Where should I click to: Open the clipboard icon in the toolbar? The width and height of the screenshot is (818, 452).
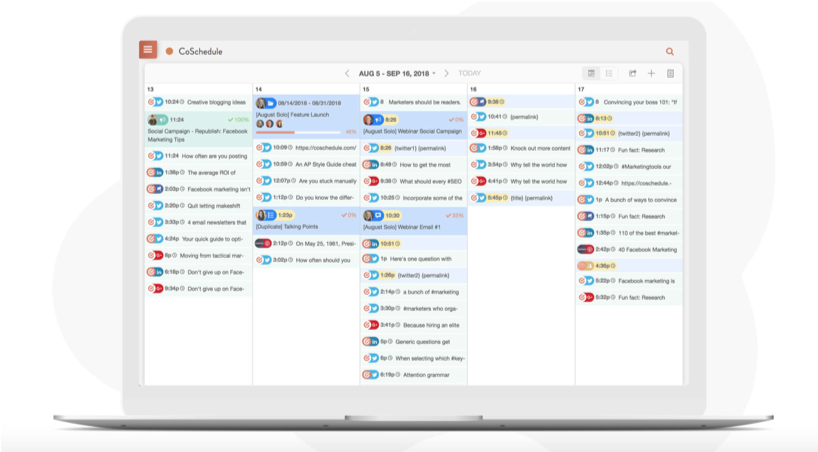670,73
